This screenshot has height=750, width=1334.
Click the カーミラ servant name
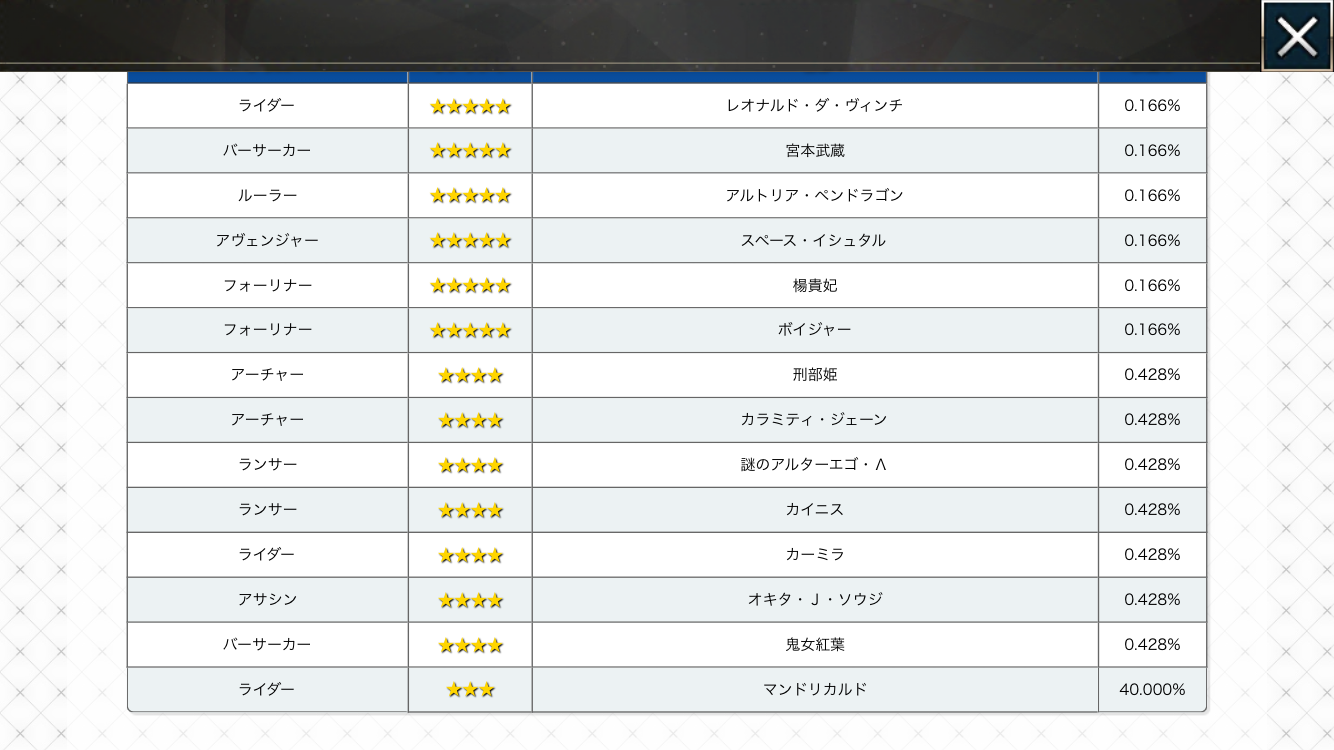[814, 554]
